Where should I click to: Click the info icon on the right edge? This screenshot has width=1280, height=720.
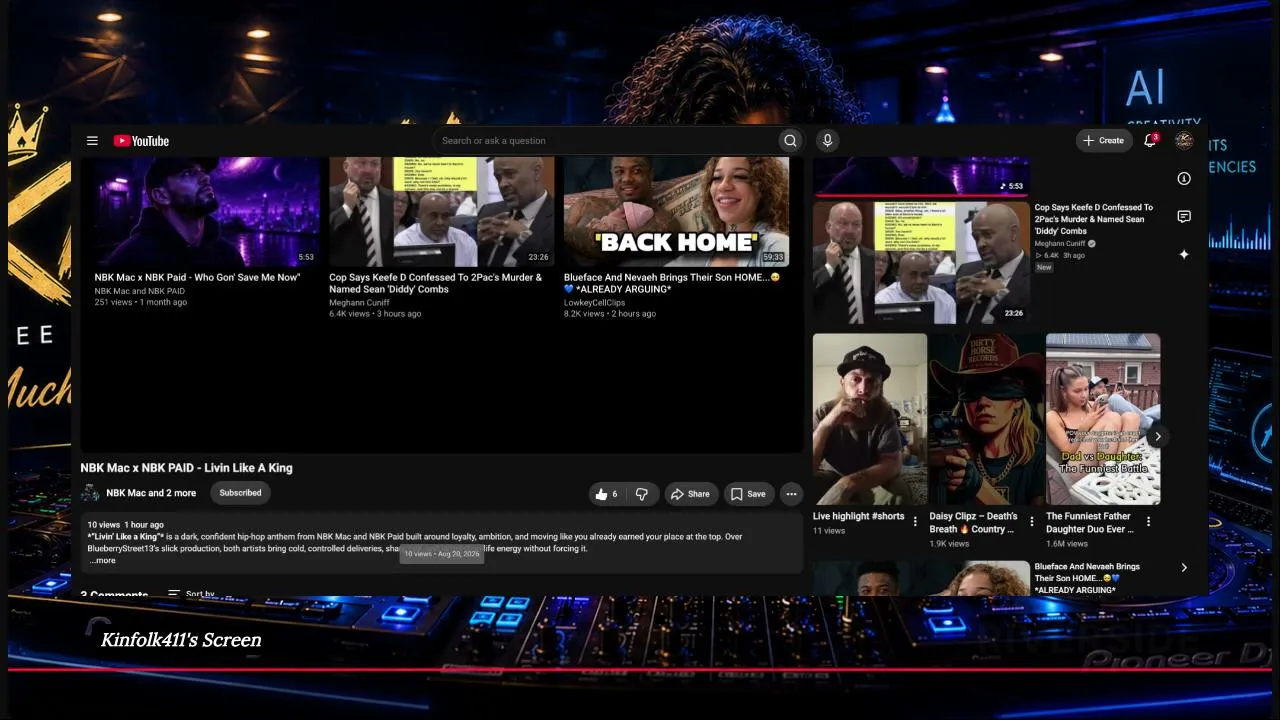[x=1184, y=179]
